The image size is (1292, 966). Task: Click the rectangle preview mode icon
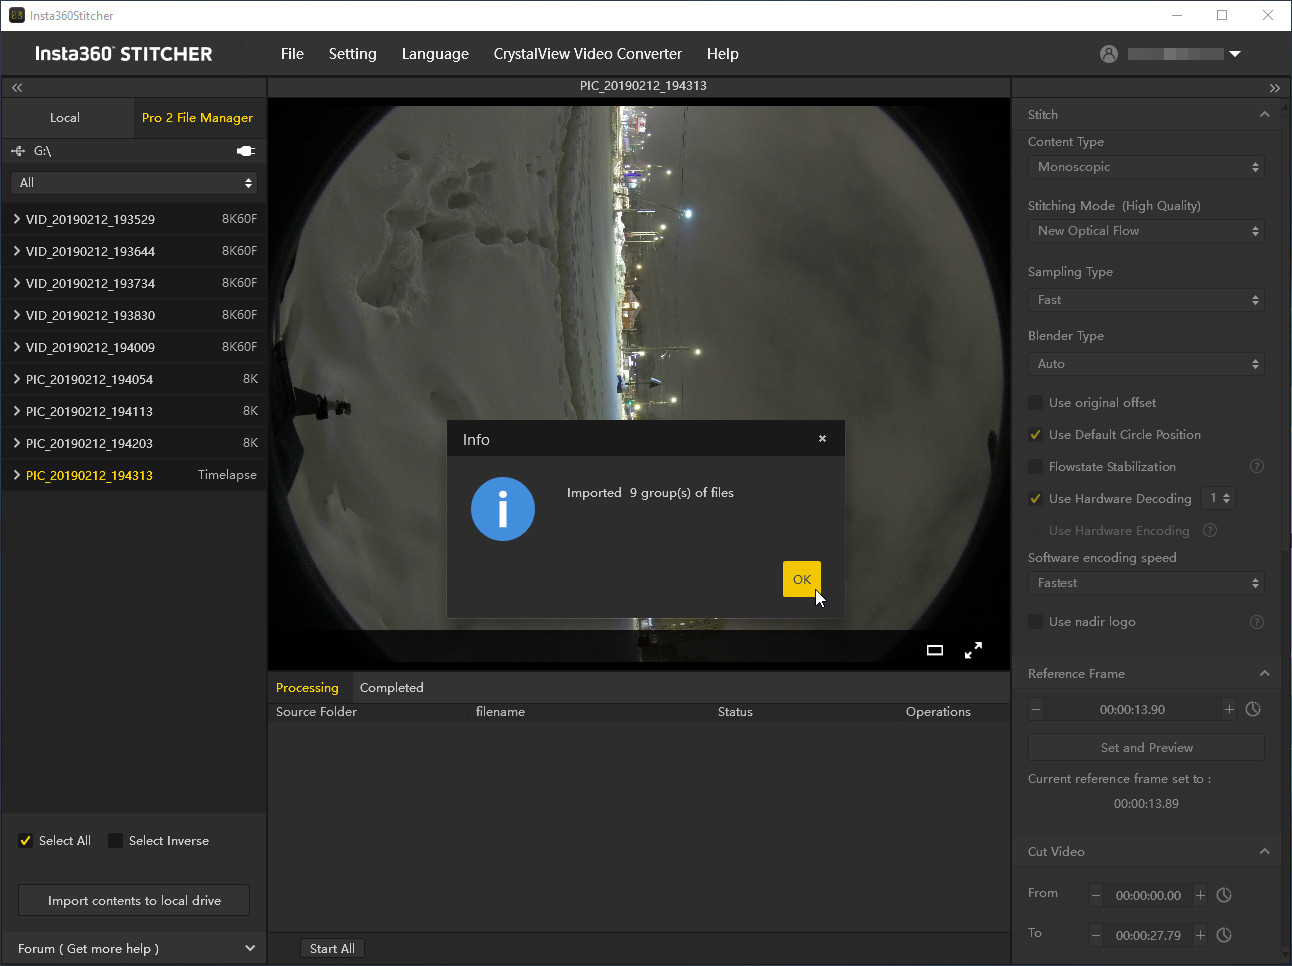tap(935, 650)
